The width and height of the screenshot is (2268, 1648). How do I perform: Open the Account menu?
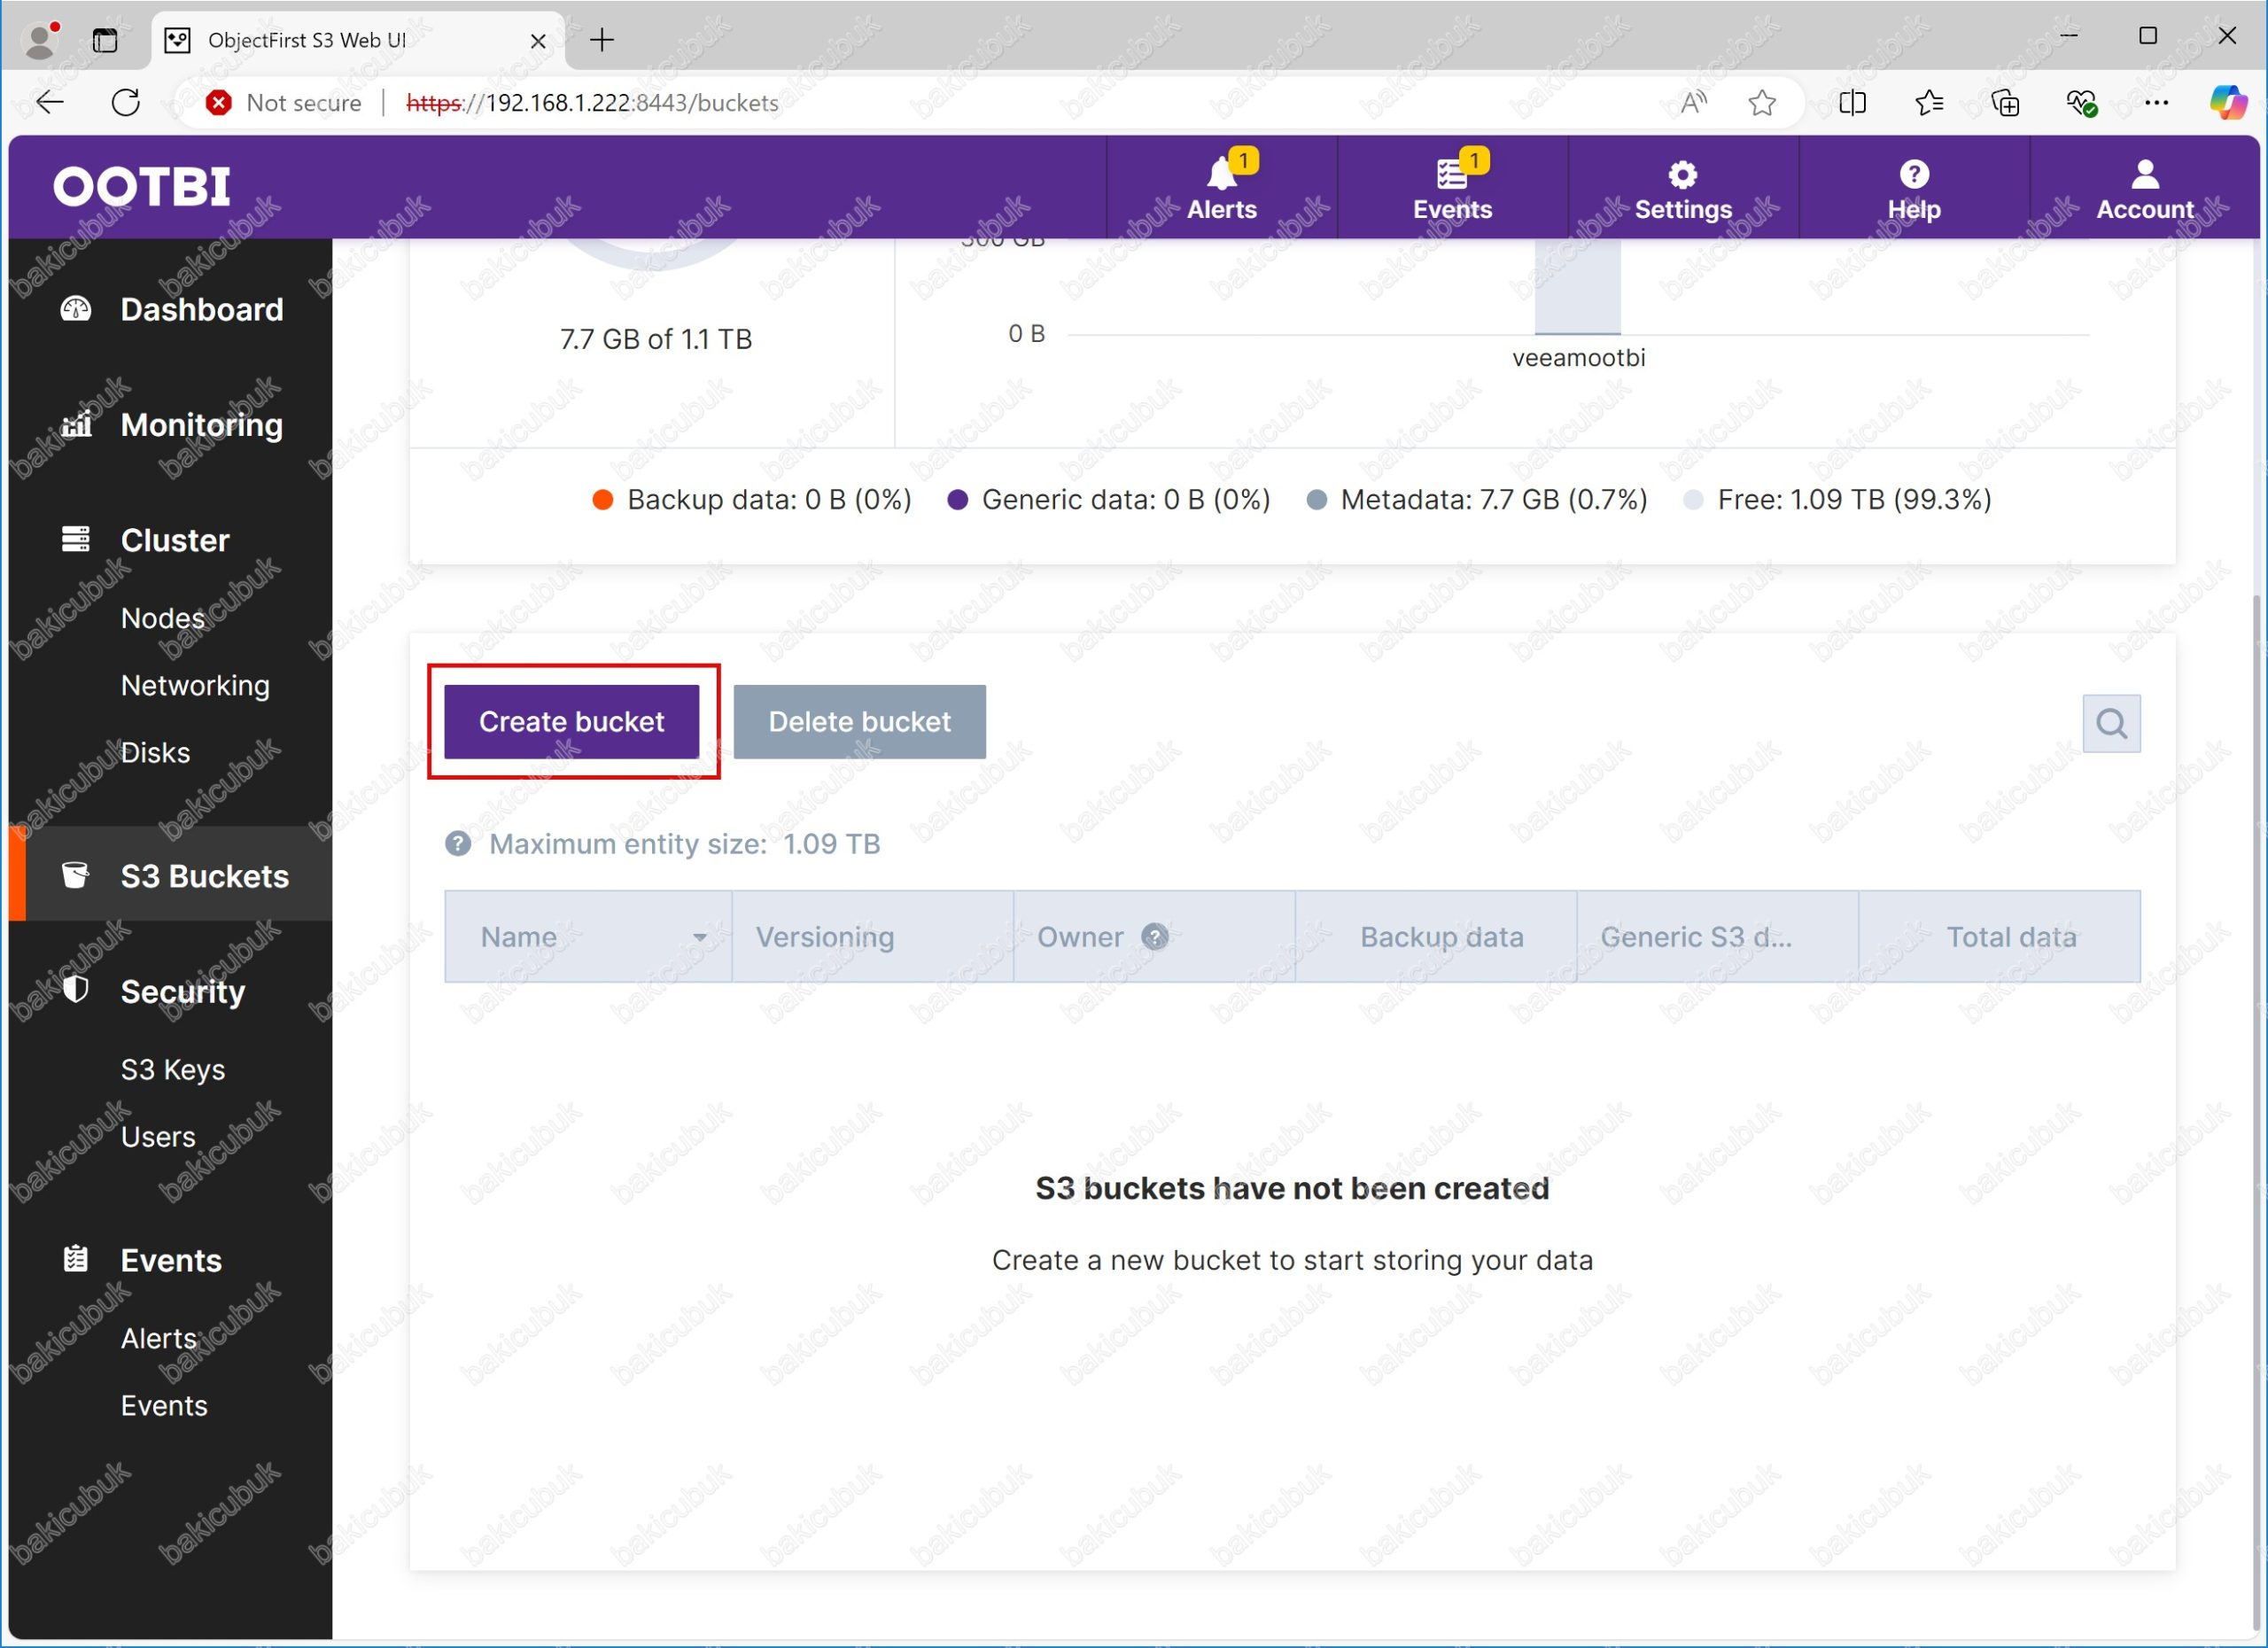2144,187
